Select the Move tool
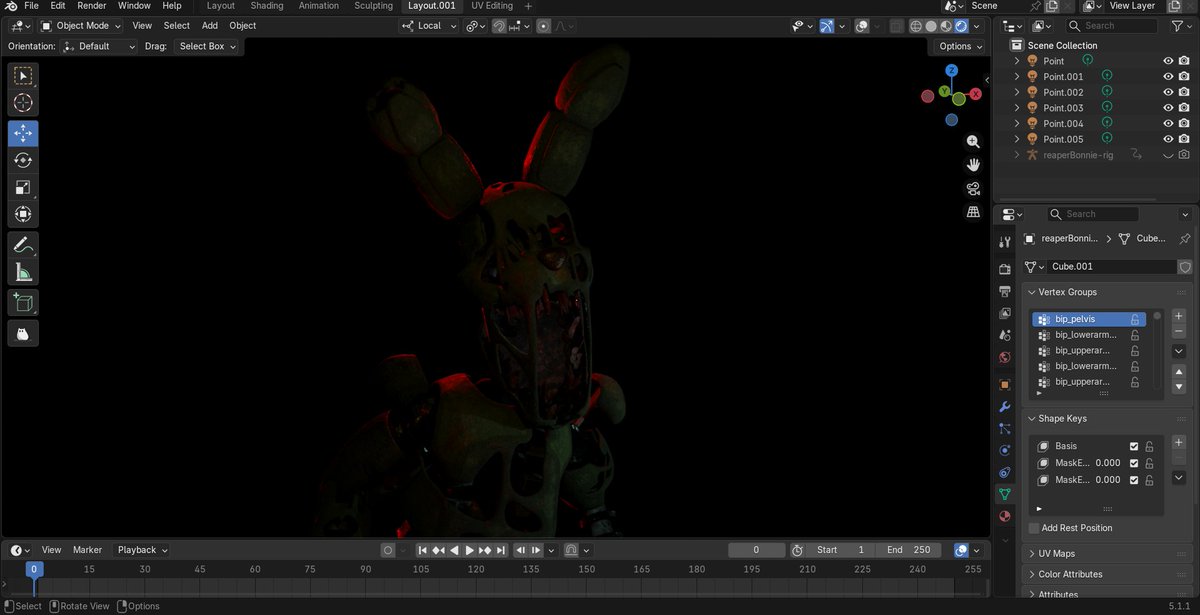The width and height of the screenshot is (1200, 615). coord(23,133)
